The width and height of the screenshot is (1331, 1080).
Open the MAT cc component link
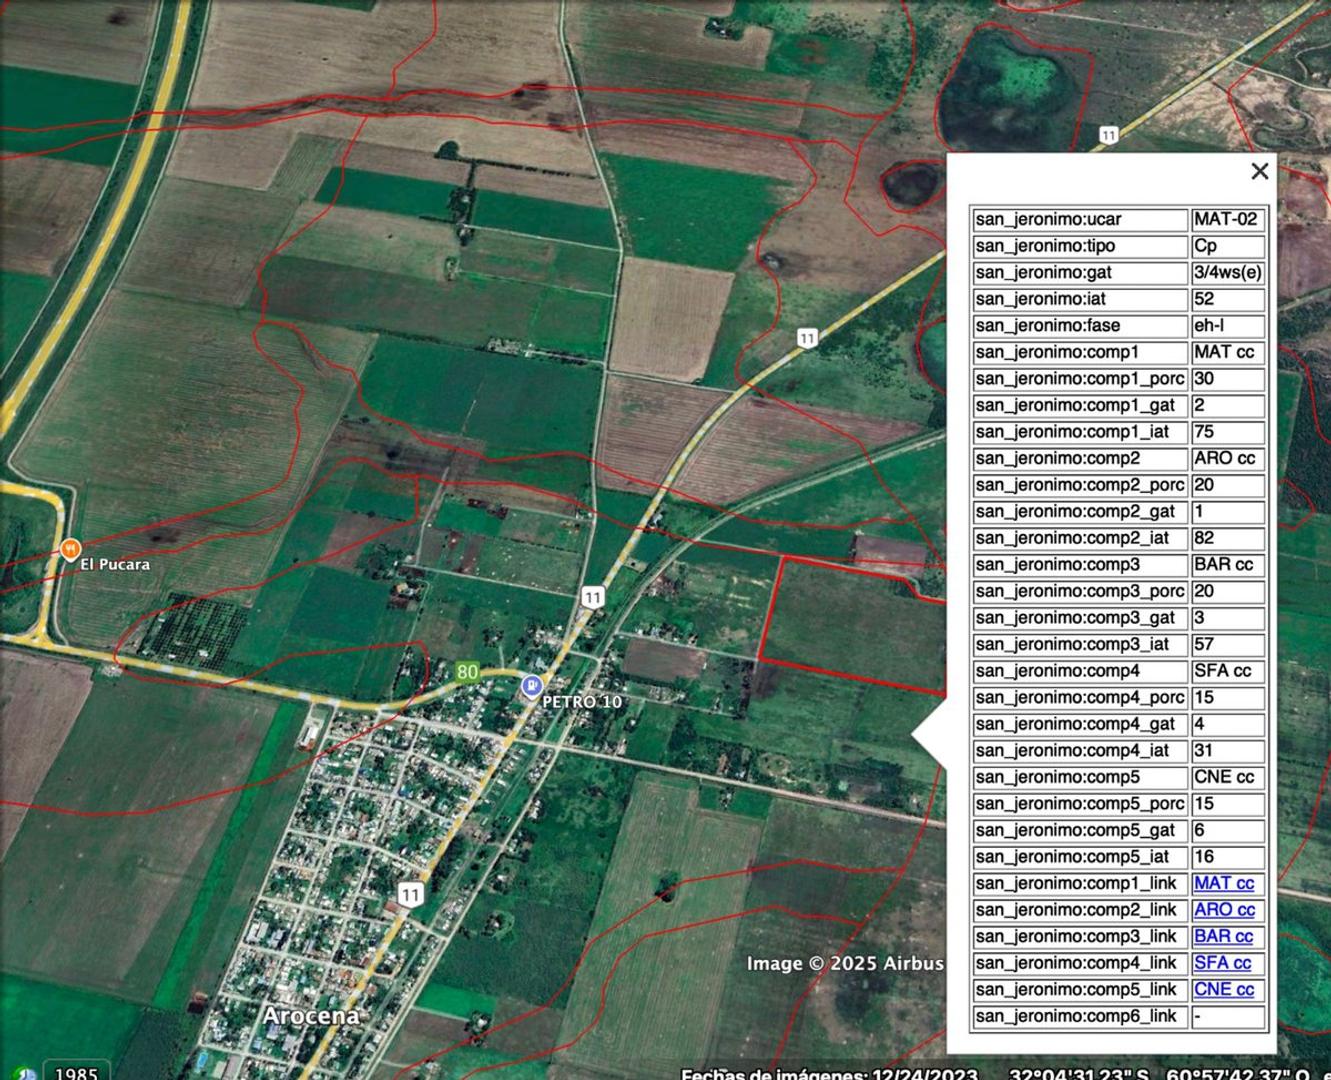click(x=1223, y=883)
